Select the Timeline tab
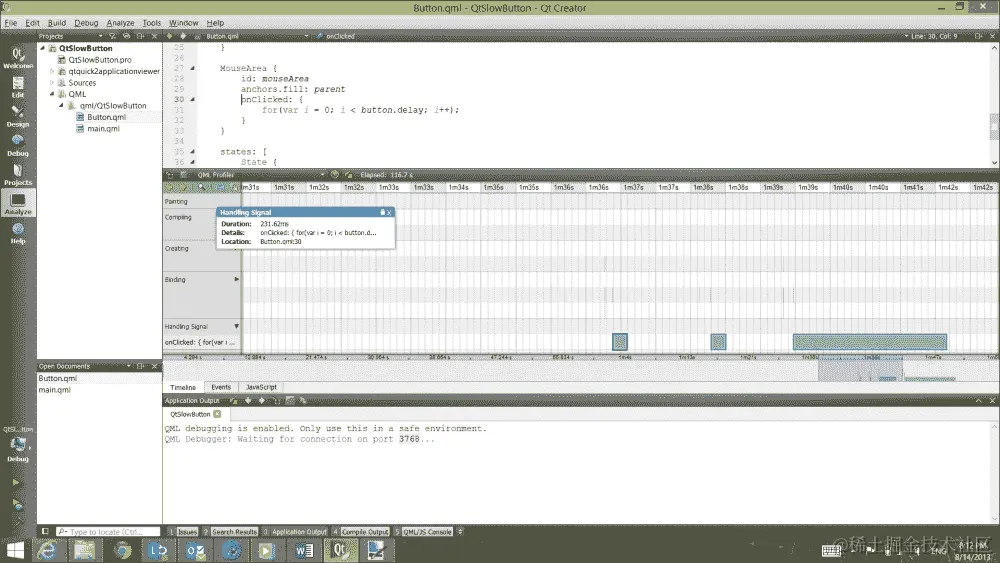 (x=183, y=387)
